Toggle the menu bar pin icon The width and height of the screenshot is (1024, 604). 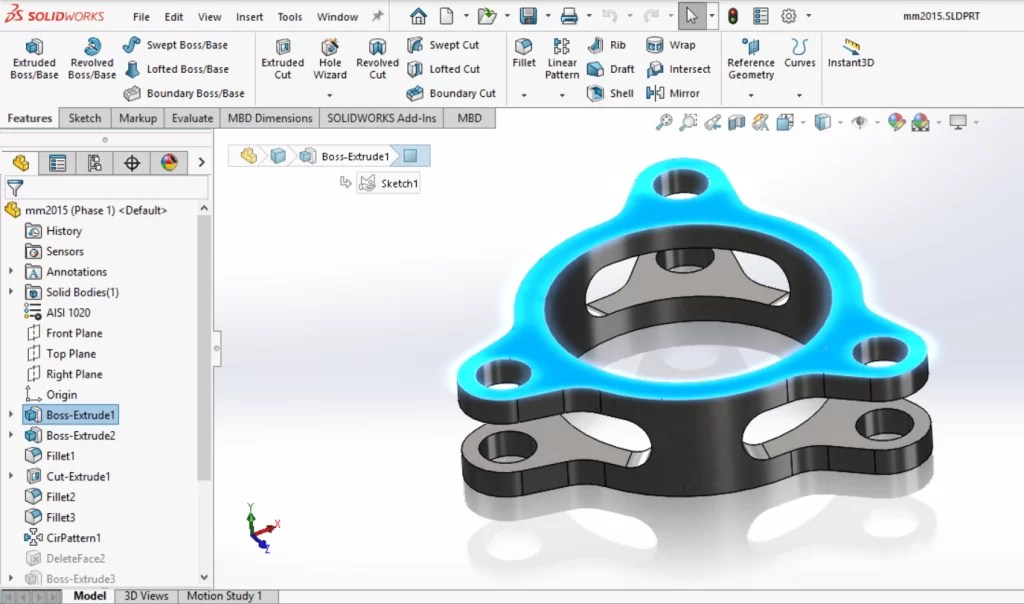click(377, 16)
